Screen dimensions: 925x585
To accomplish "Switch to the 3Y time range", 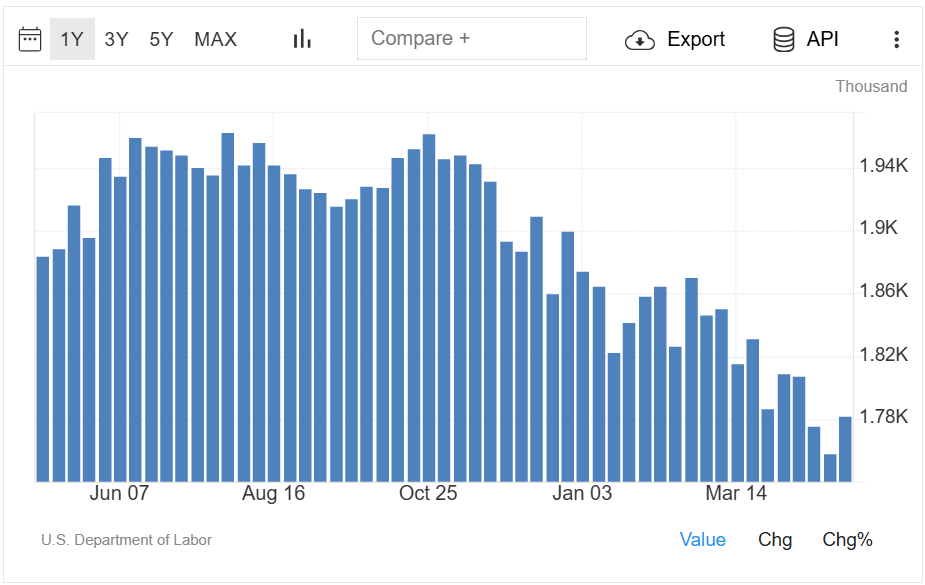I will [x=116, y=39].
